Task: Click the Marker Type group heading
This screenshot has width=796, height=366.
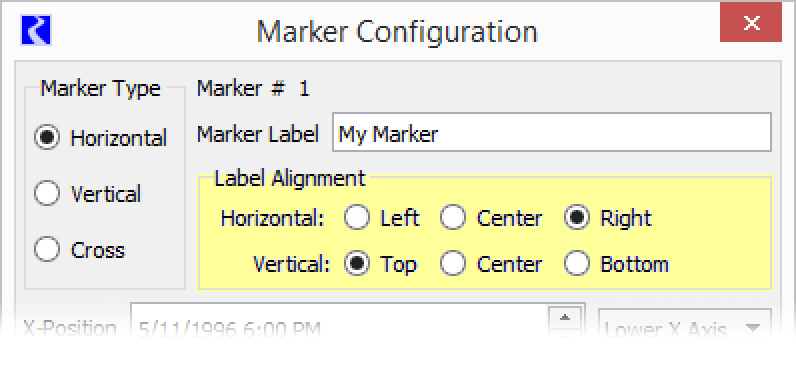Action: click(101, 89)
